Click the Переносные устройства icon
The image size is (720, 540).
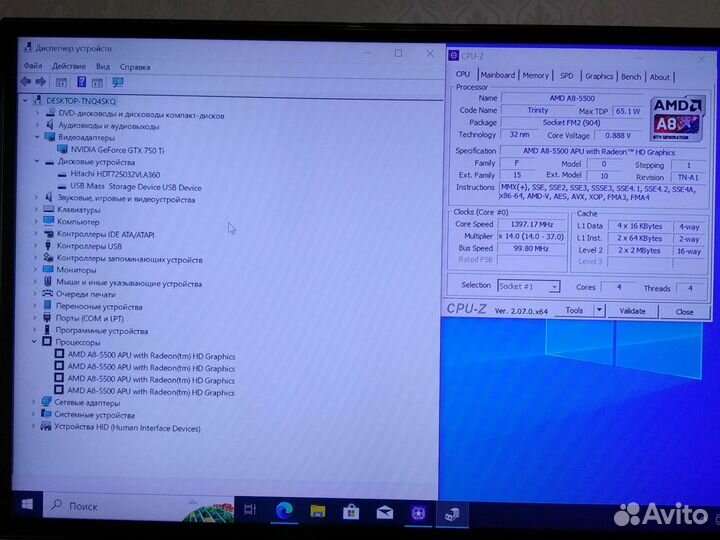click(47, 305)
